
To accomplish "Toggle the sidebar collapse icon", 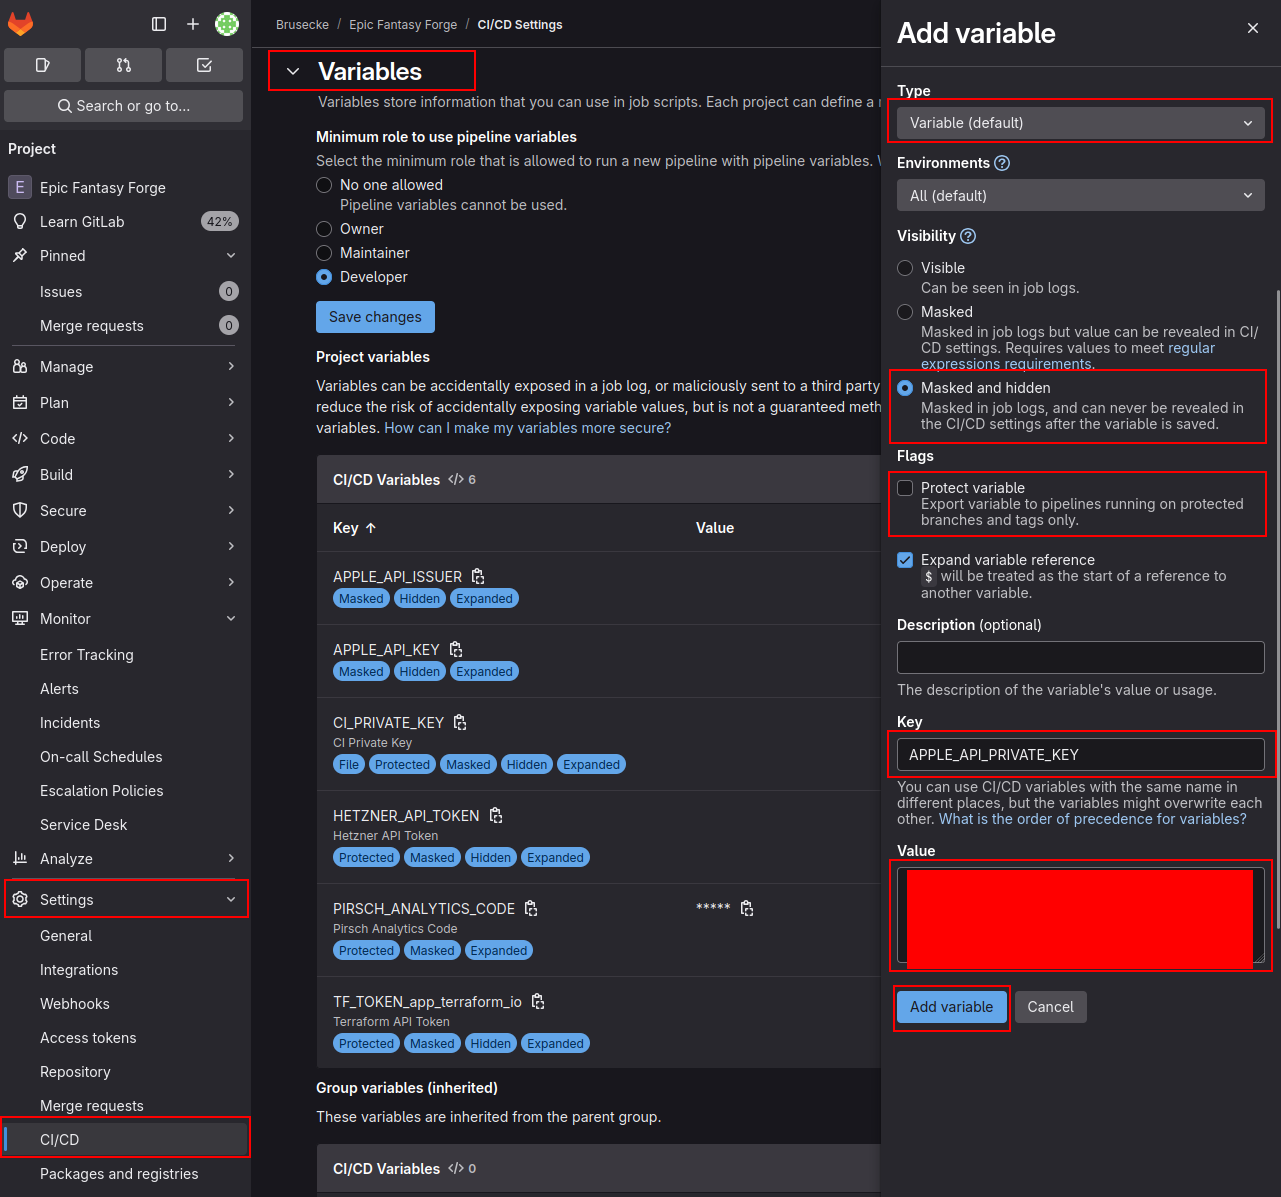I will point(159,23).
